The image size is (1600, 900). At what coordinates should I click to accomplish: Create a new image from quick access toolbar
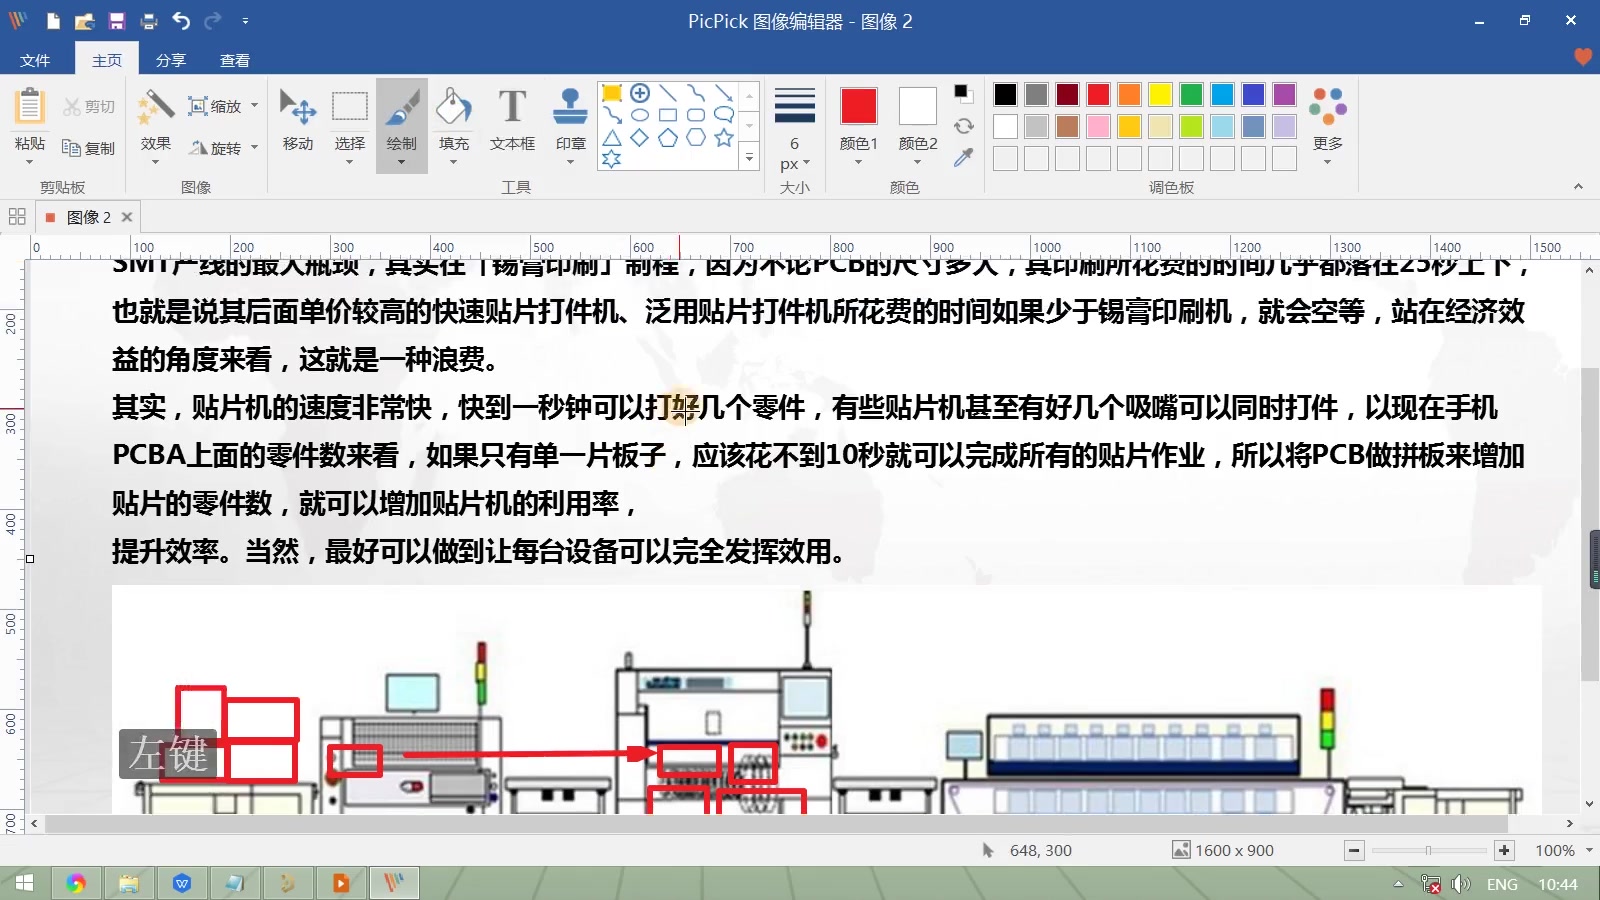pos(53,21)
